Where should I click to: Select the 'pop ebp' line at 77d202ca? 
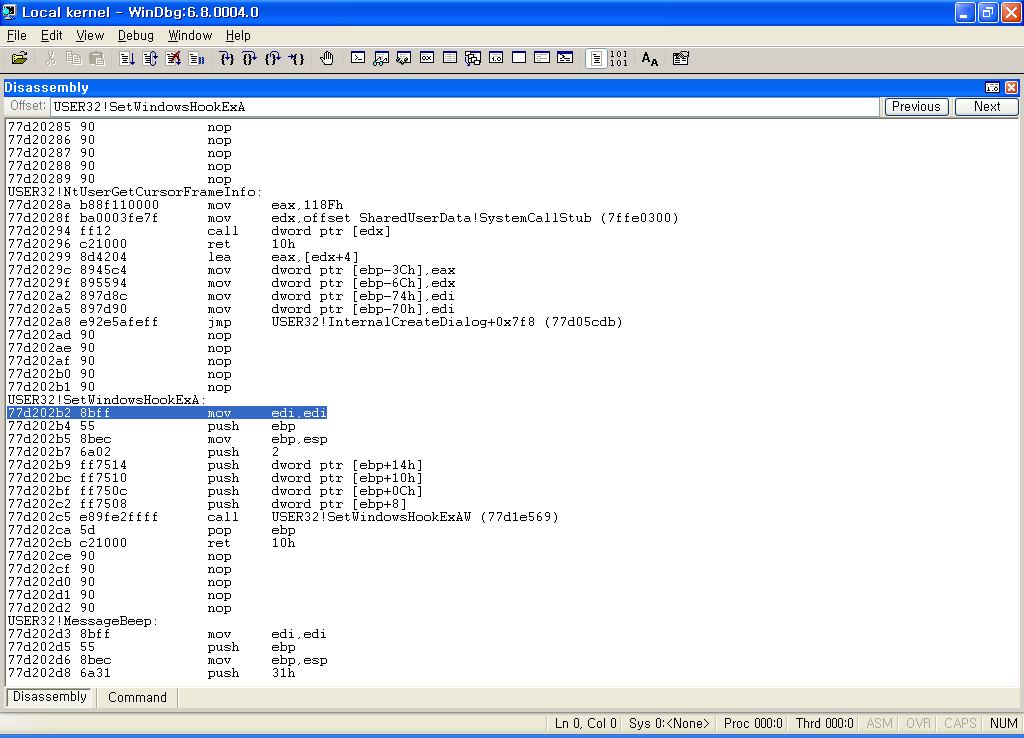[x=152, y=530]
